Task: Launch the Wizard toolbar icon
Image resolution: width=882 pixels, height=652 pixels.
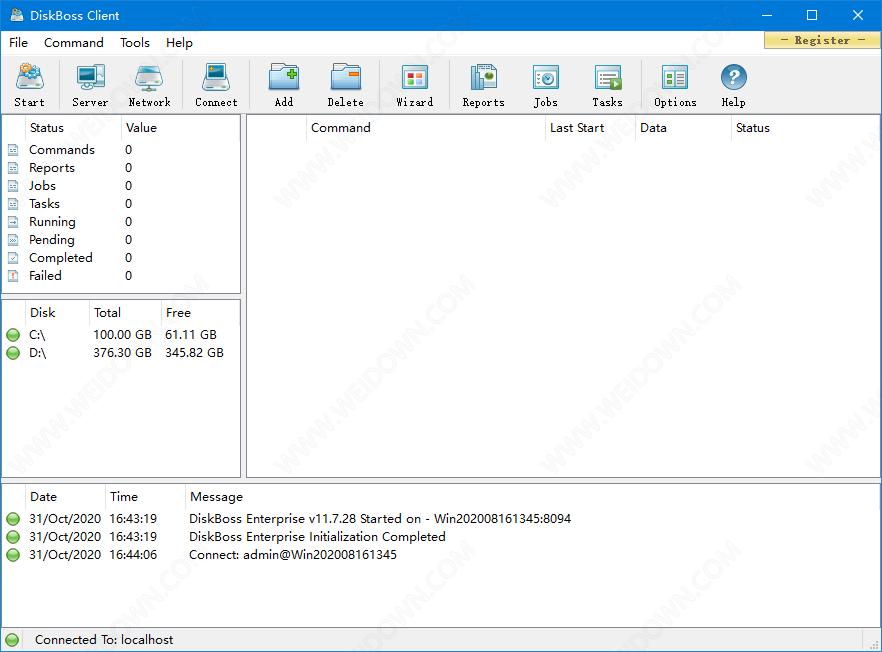Action: 415,77
